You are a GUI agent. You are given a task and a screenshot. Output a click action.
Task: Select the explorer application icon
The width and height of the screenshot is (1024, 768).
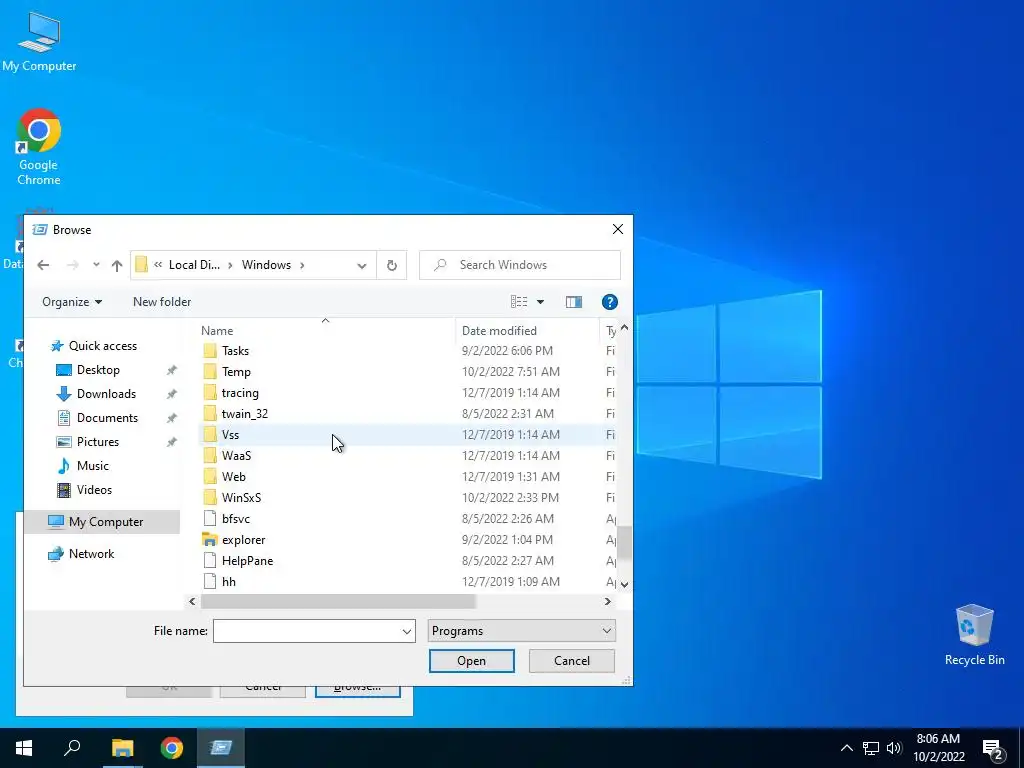click(210, 539)
